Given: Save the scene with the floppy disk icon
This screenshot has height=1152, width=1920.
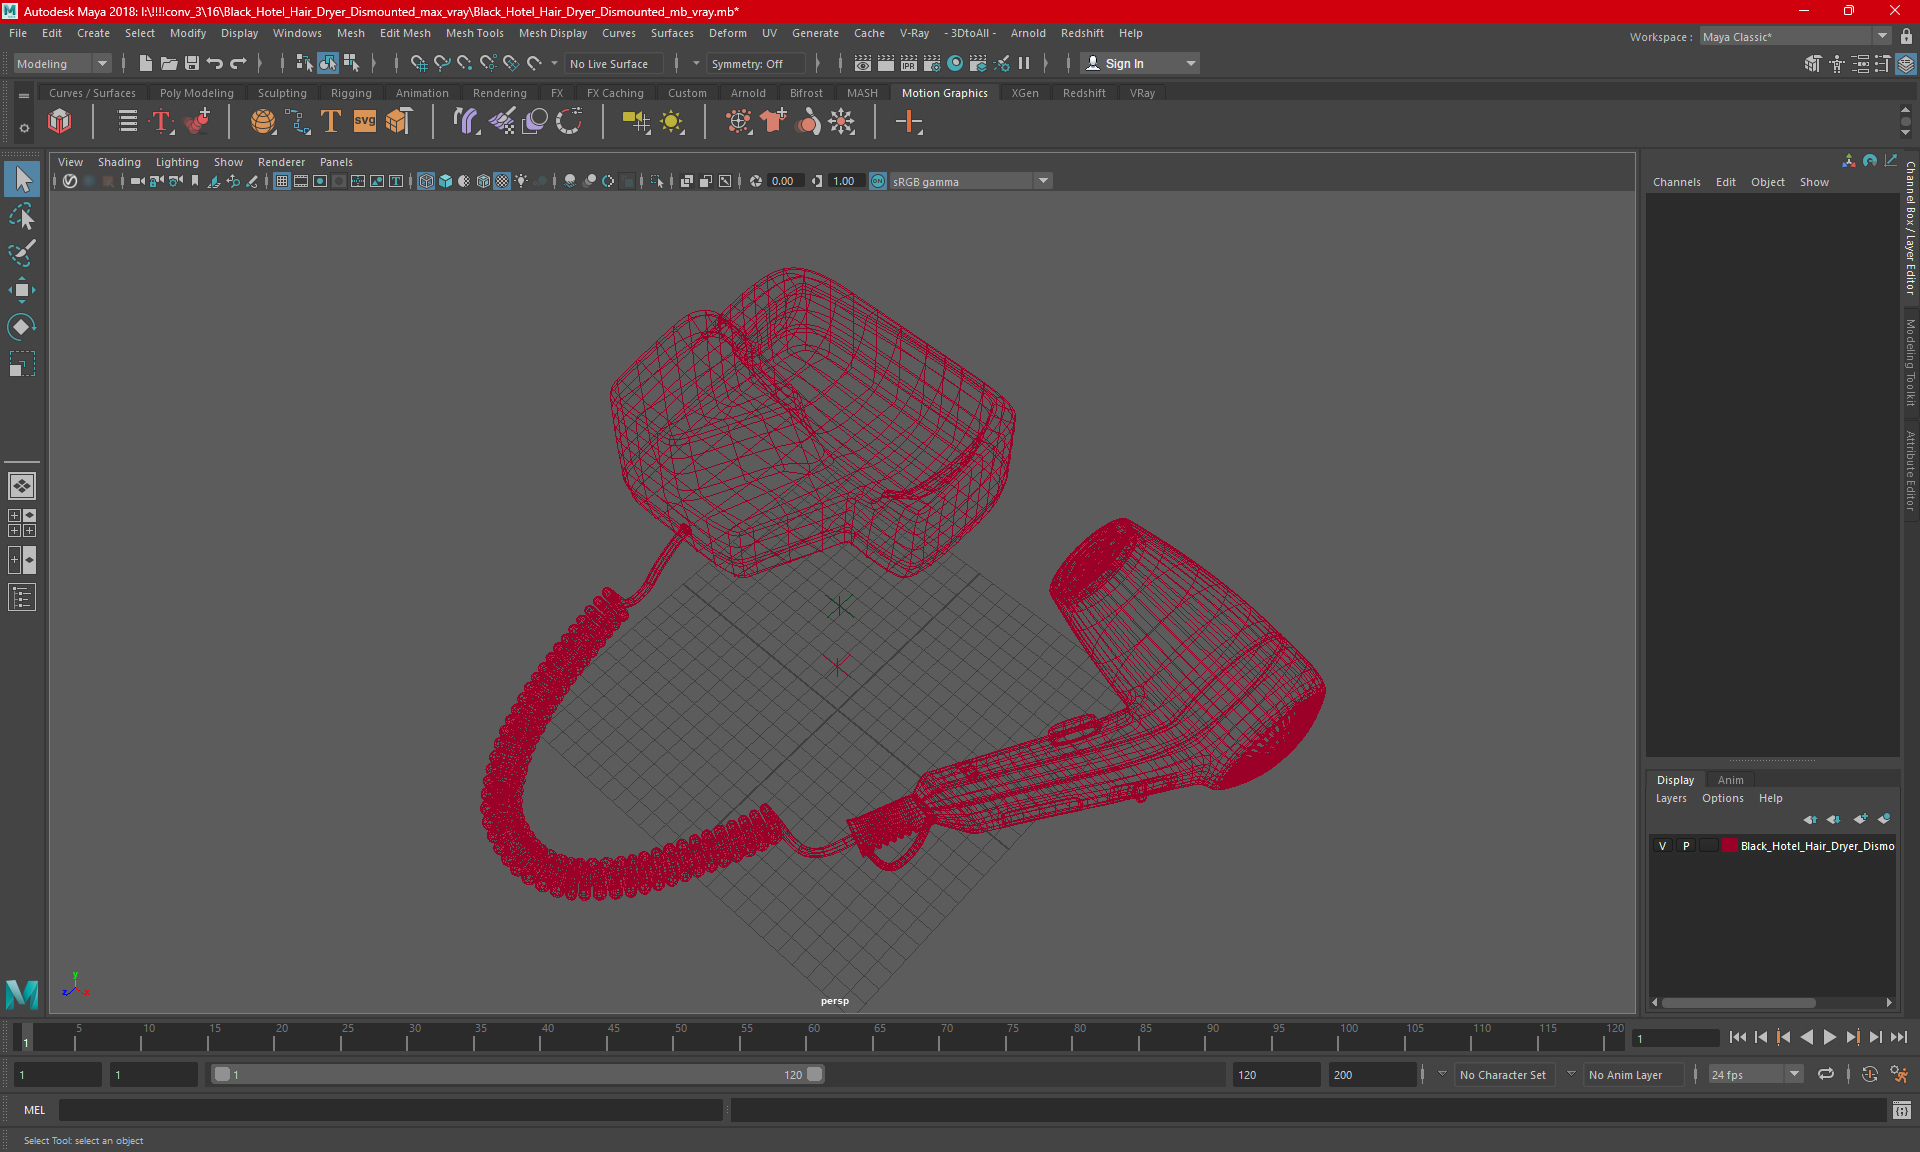Looking at the screenshot, I should pyautogui.click(x=191, y=63).
